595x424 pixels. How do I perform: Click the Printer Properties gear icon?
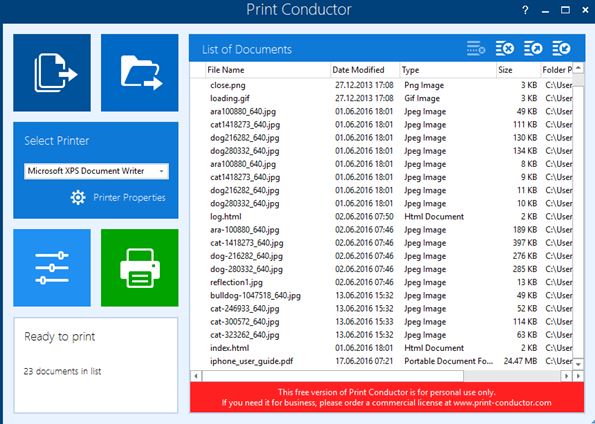tap(78, 198)
